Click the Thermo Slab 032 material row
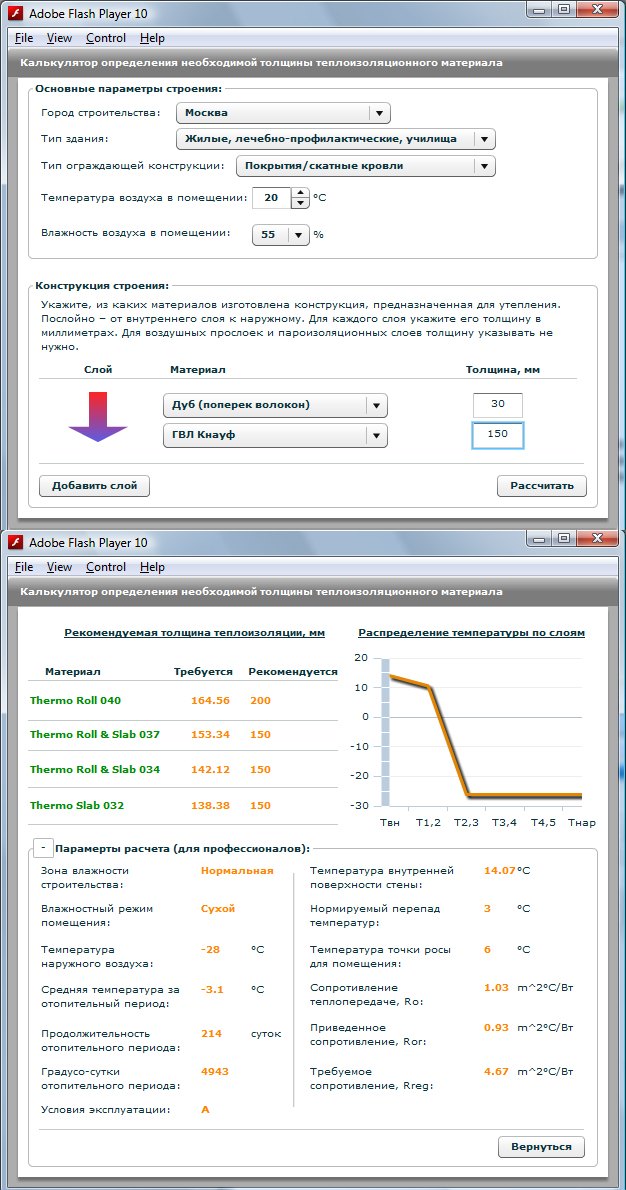Viewport: 626px width, 1190px height. (183, 805)
